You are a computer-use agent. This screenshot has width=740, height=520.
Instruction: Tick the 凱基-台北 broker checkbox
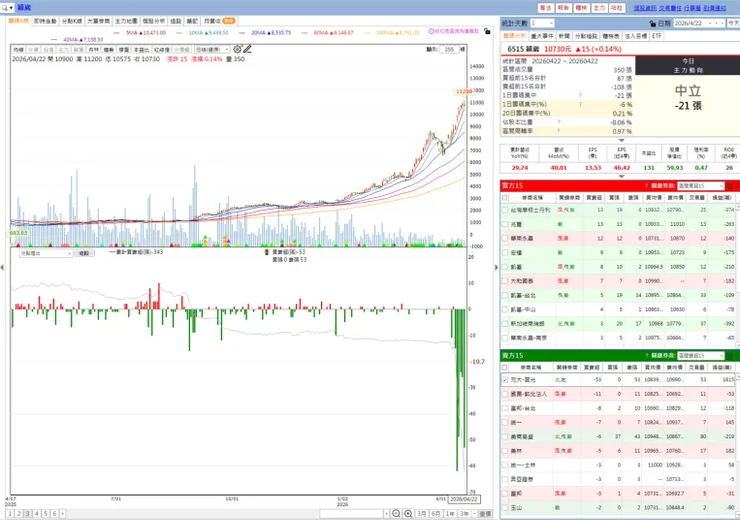coord(505,295)
